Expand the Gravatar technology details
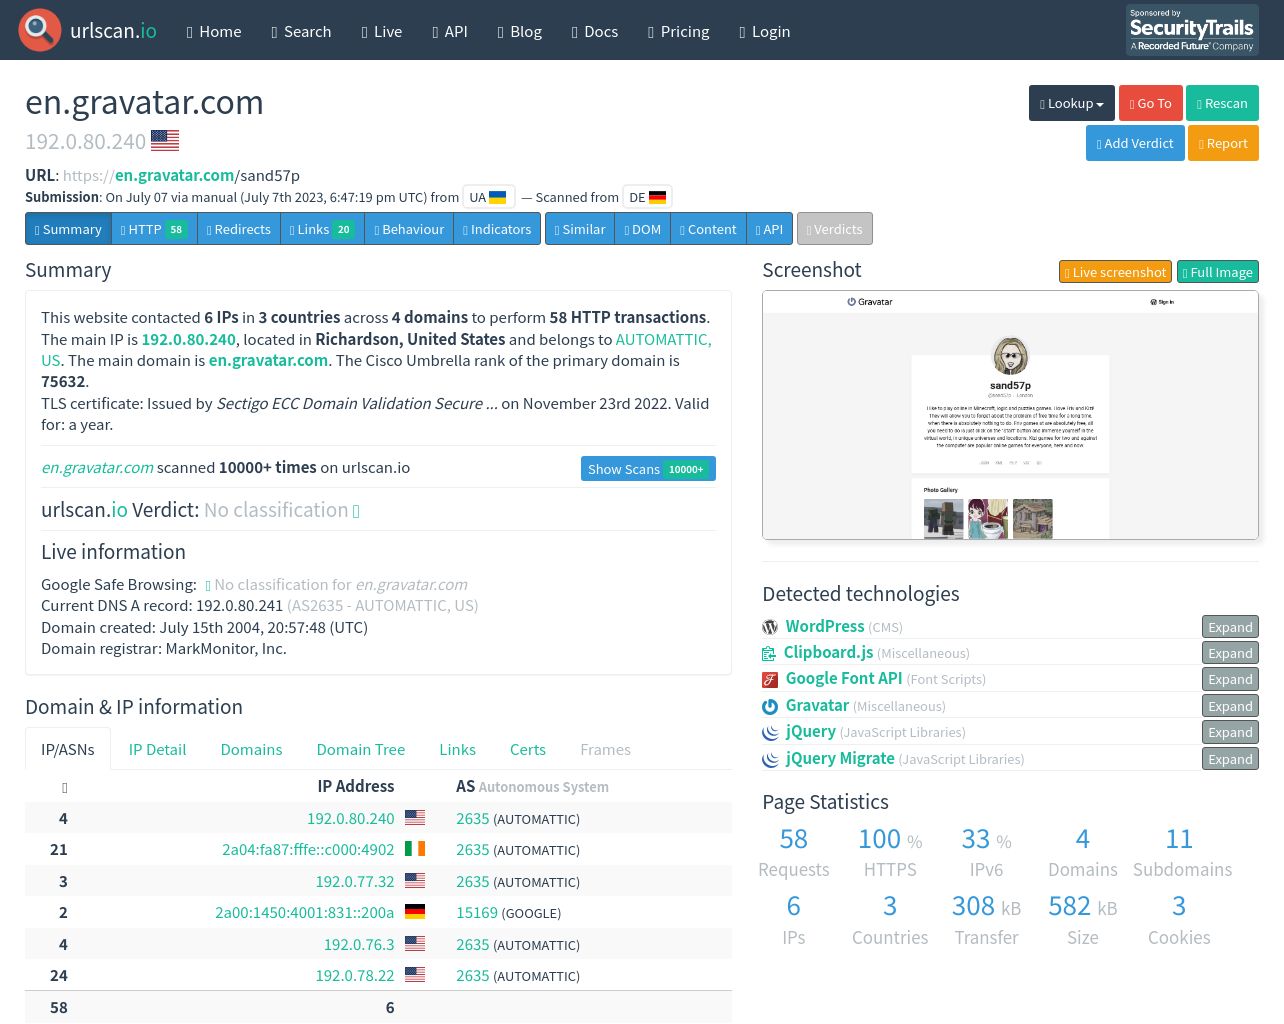 (1230, 706)
